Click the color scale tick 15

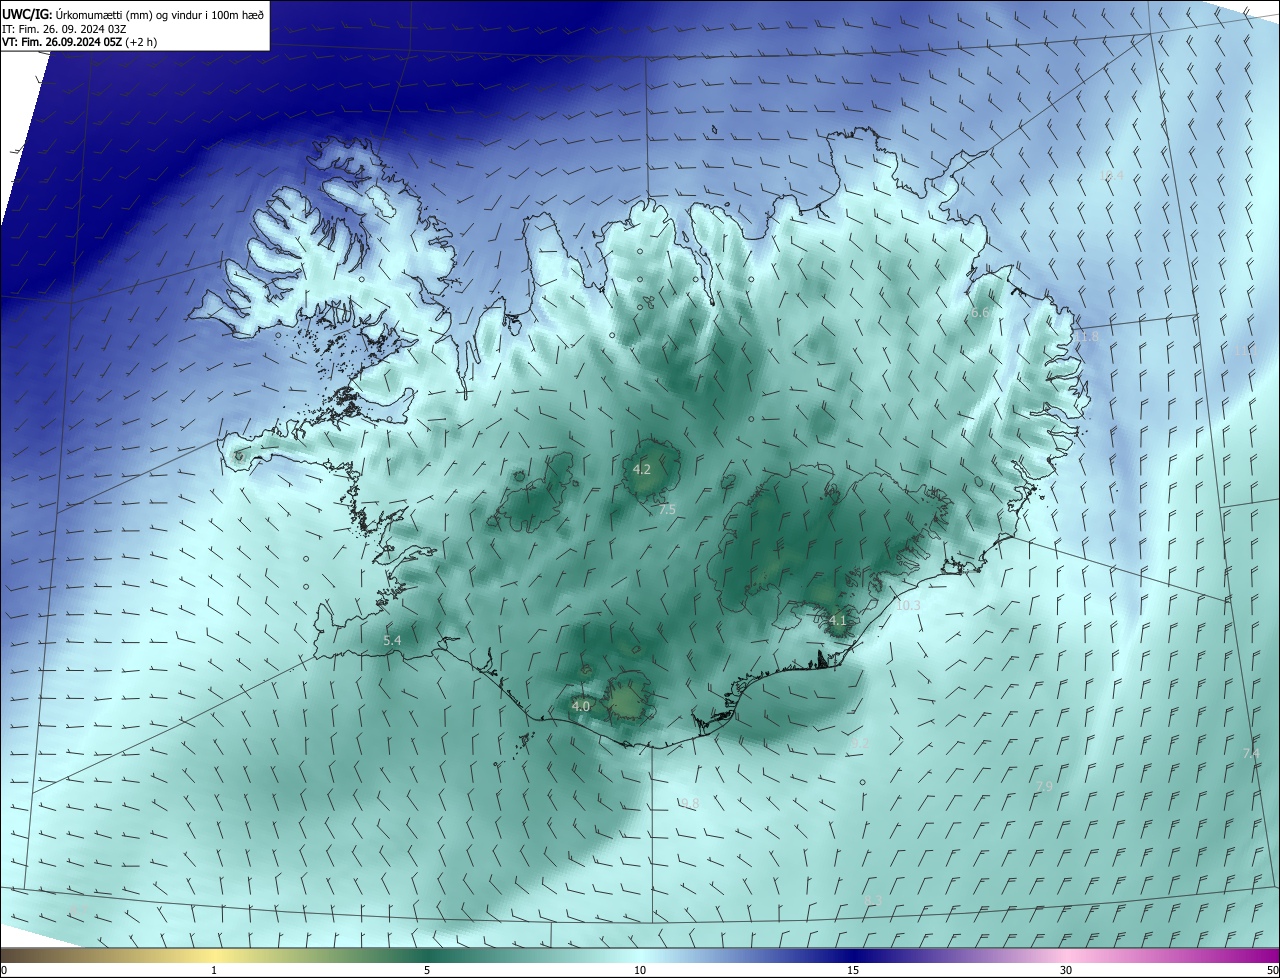[853, 970]
